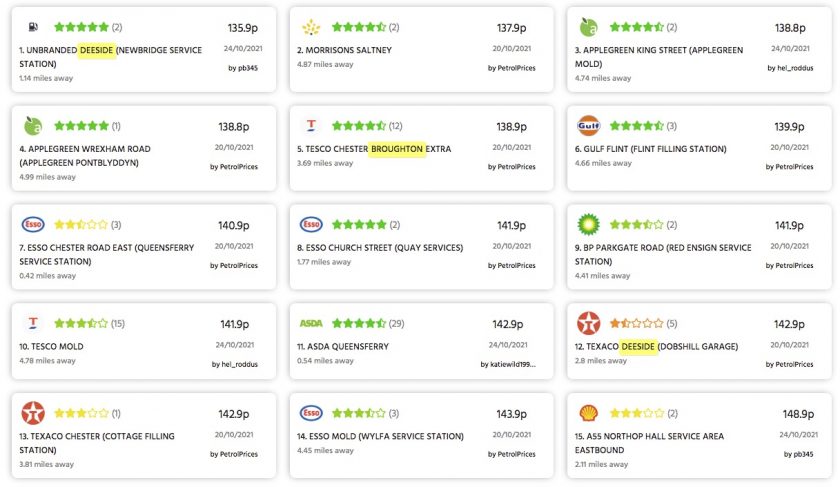Open Tesco Mold station title
This screenshot has width=840, height=487.
coord(51,347)
